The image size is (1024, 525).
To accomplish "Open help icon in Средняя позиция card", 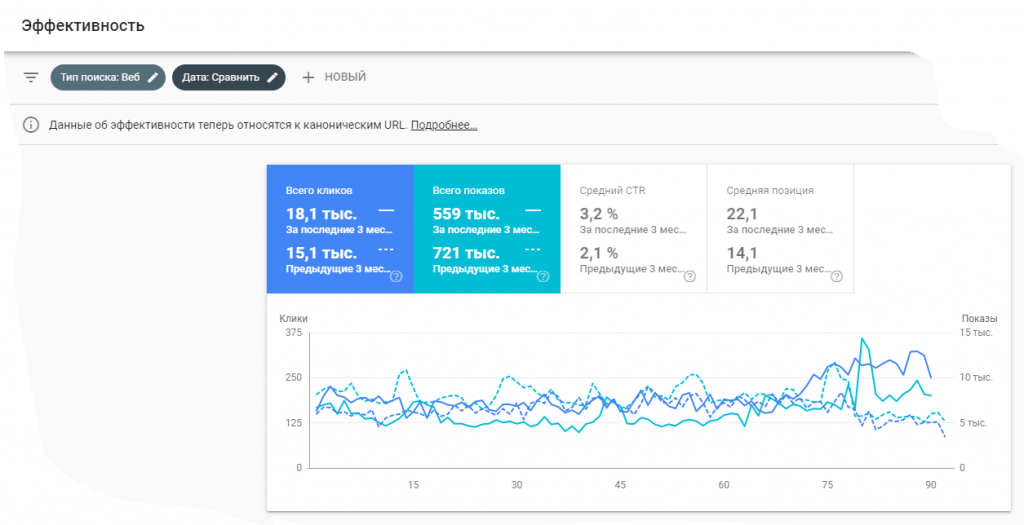I will (x=836, y=277).
